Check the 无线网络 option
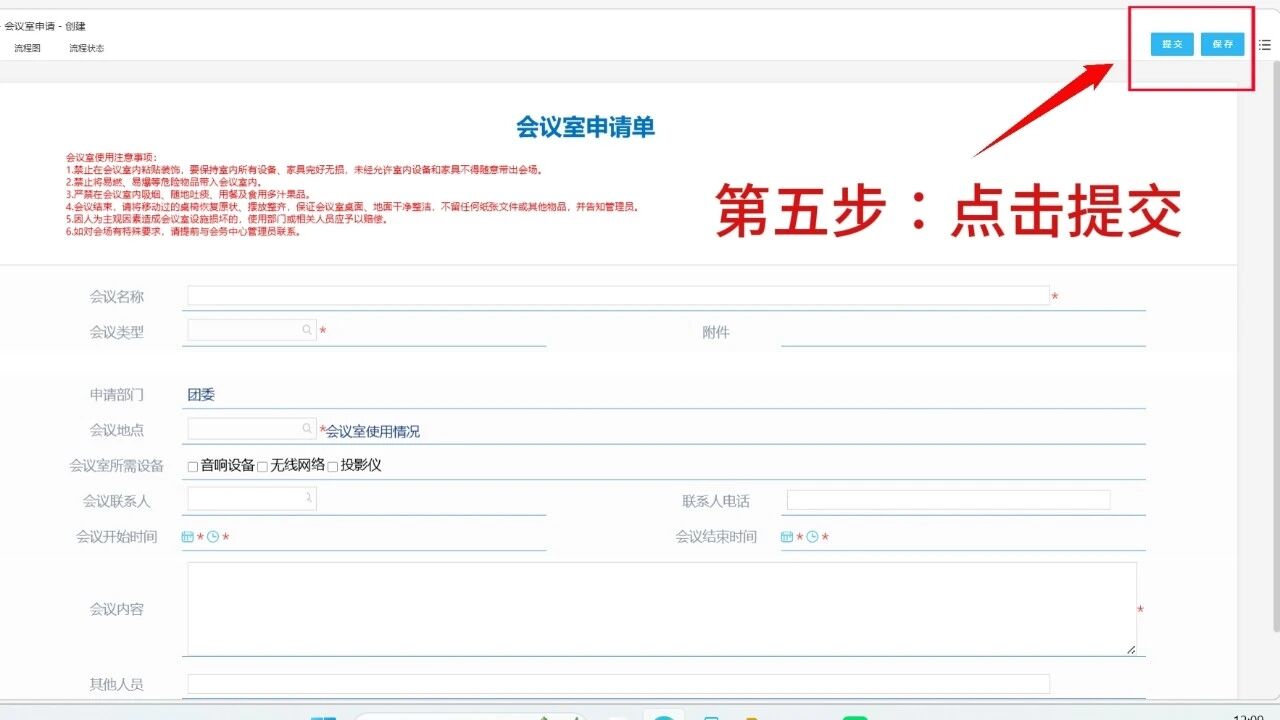This screenshot has width=1280, height=720. (x=261, y=464)
